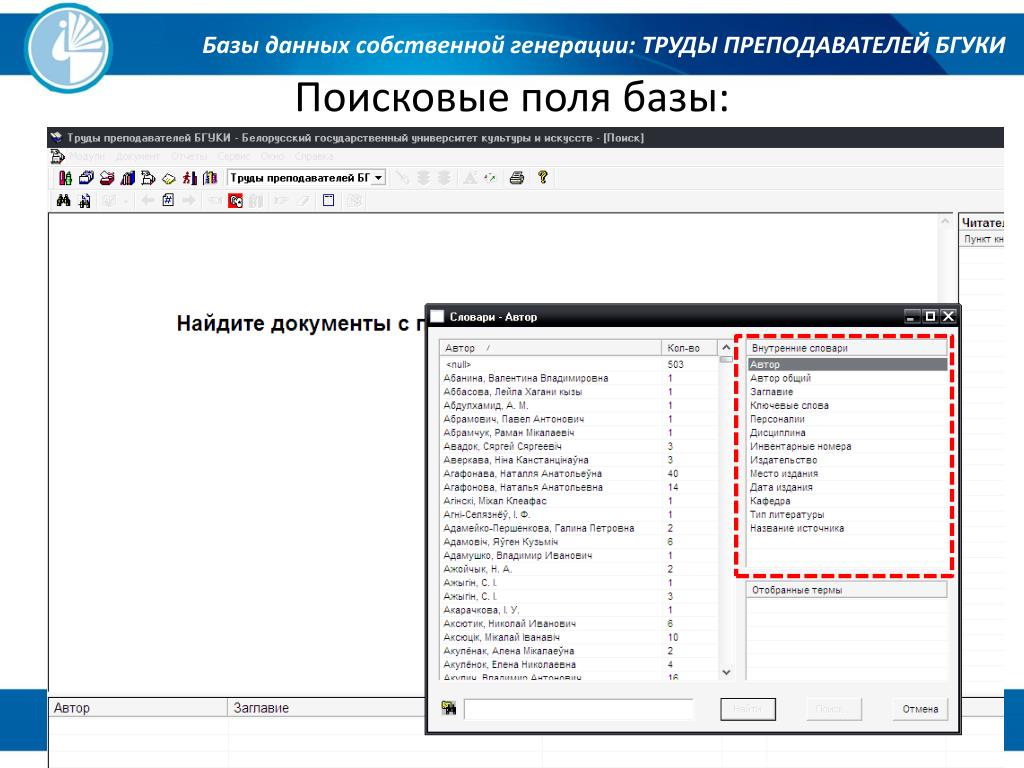Screen dimensions: 1024x768
Task: Click the binoculars icon beside the dialog search field
Action: (x=449, y=708)
